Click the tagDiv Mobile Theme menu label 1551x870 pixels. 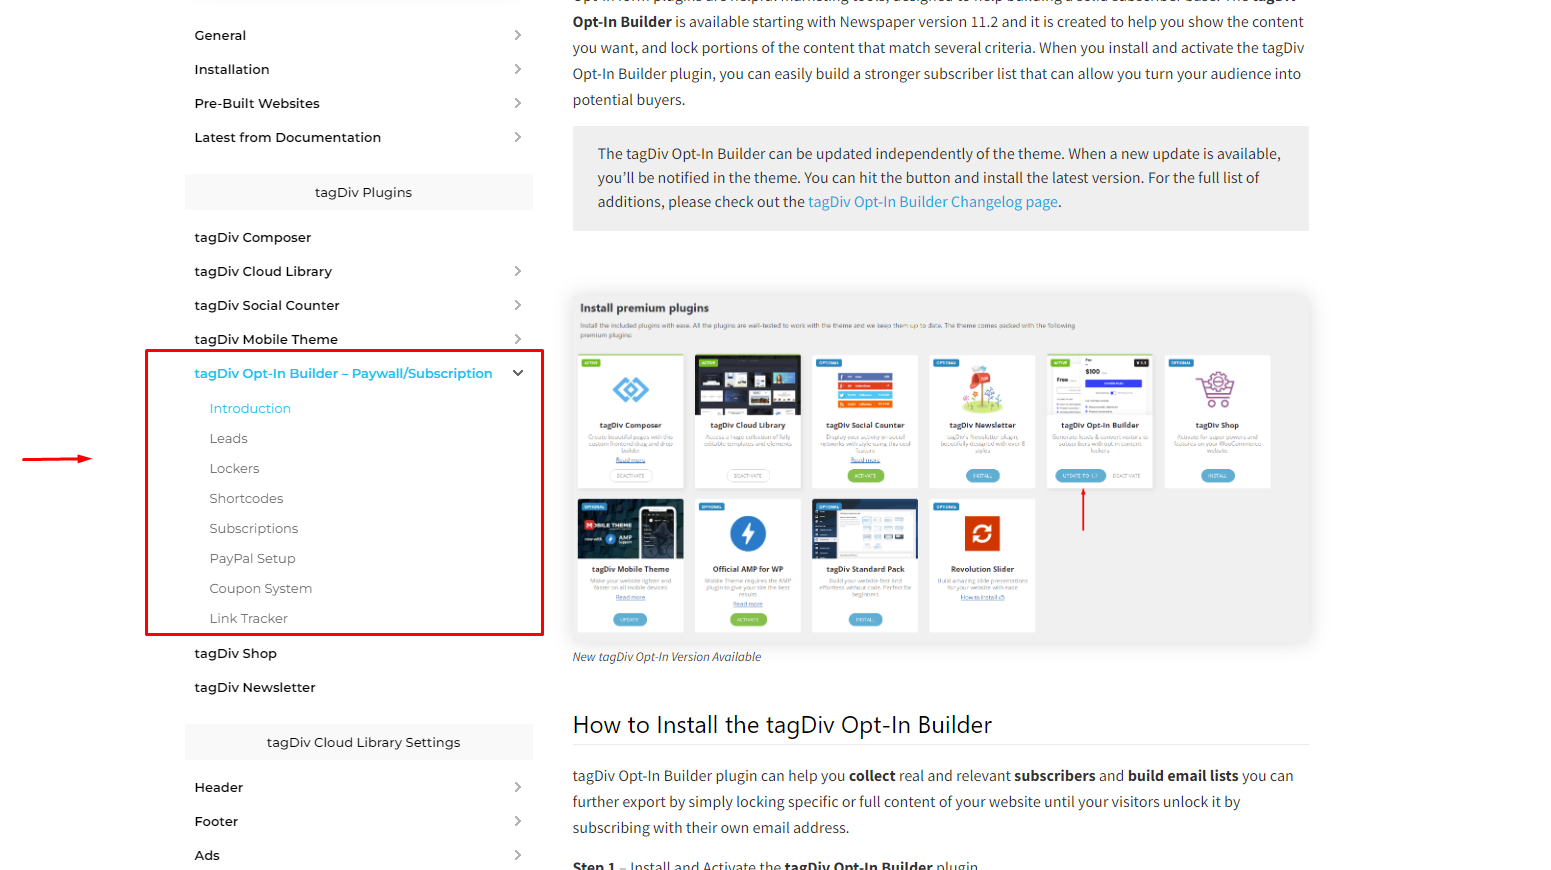(266, 339)
